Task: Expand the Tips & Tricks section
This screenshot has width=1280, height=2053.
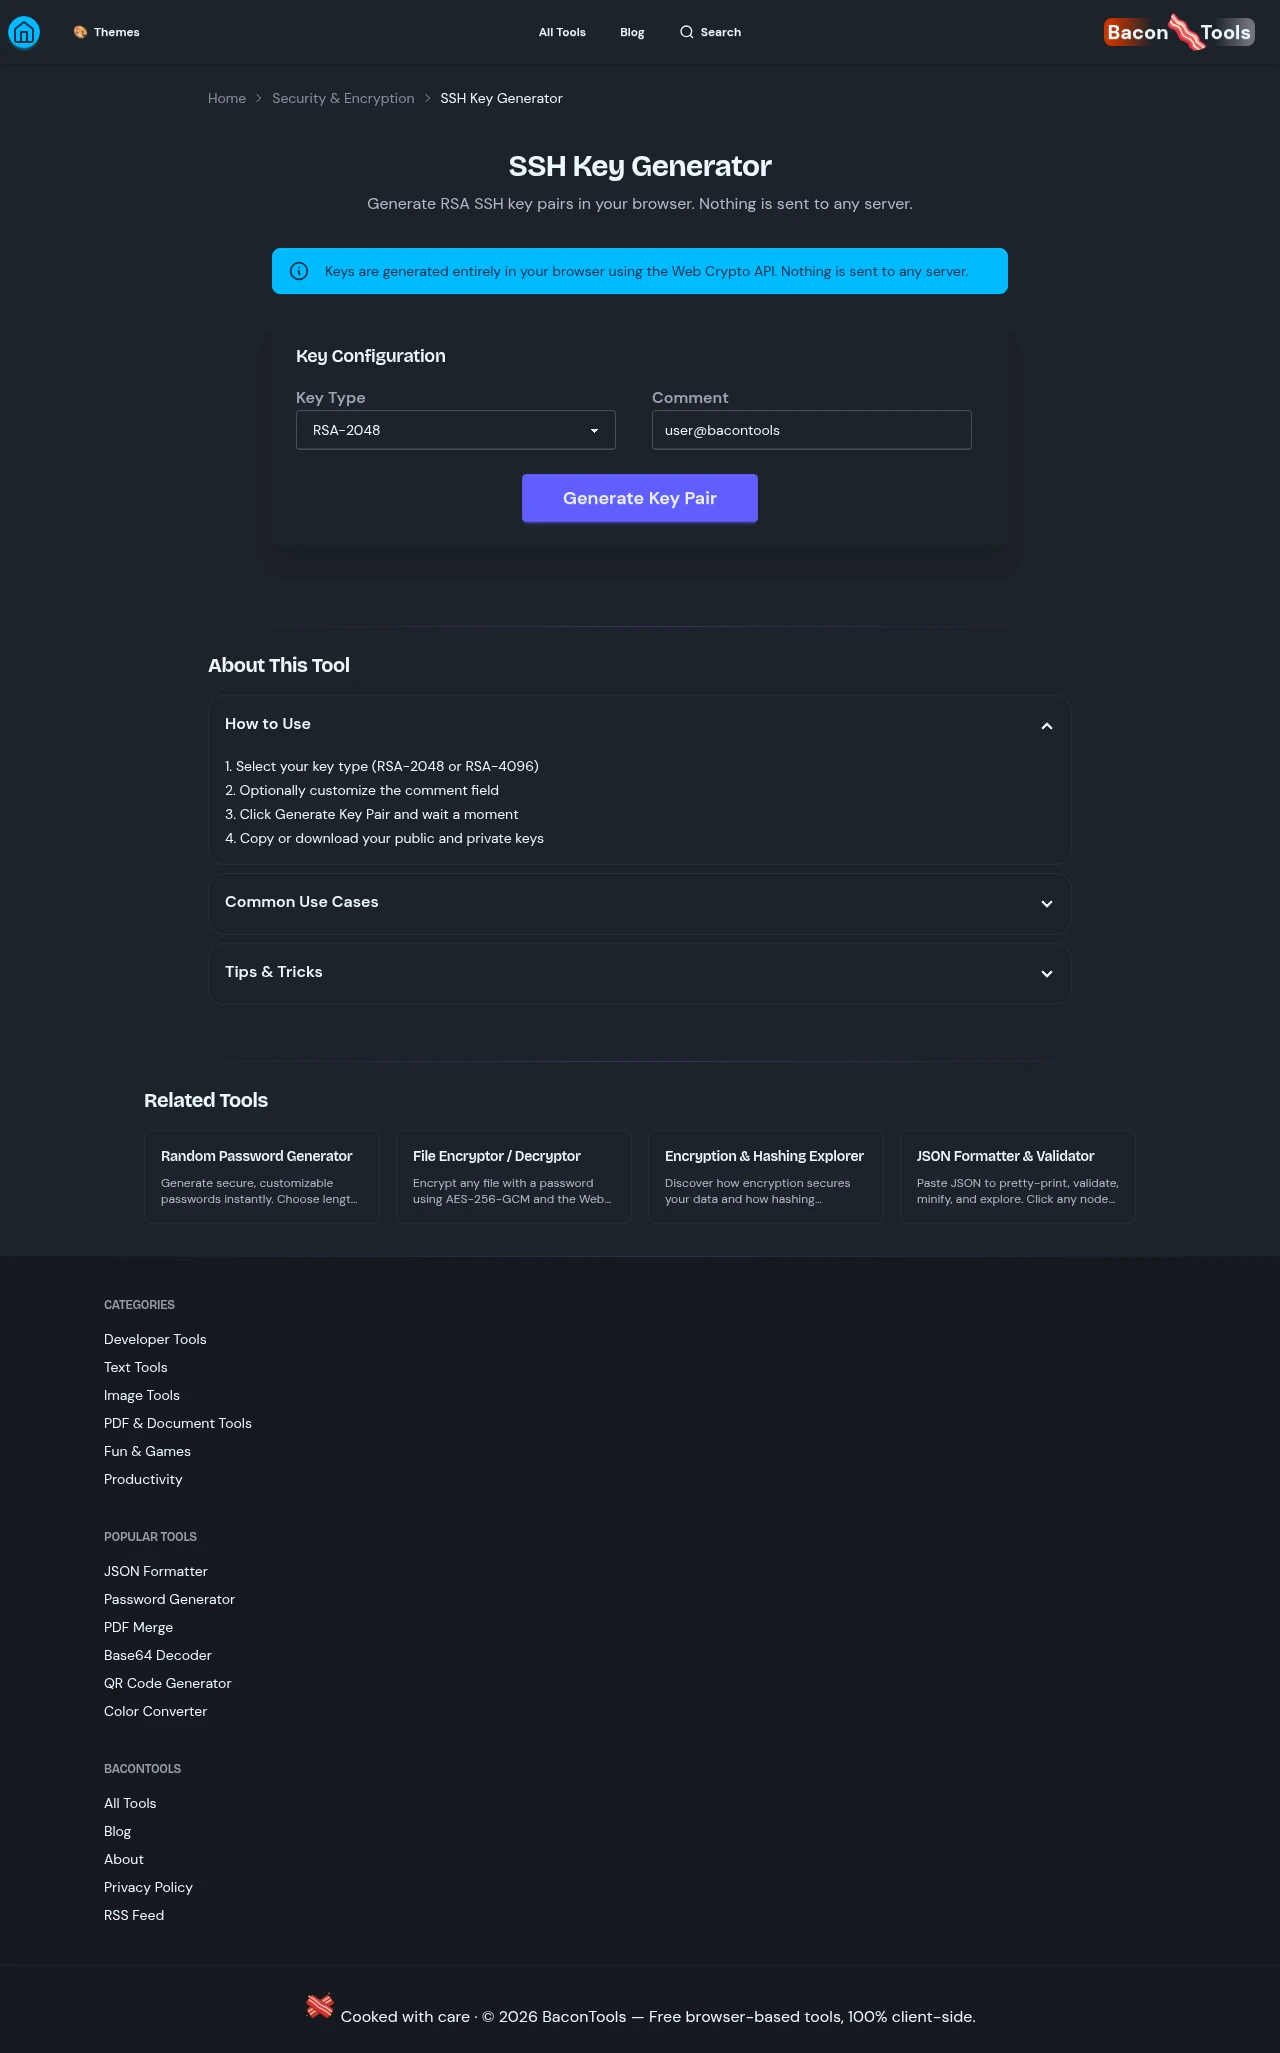Action: point(1046,973)
